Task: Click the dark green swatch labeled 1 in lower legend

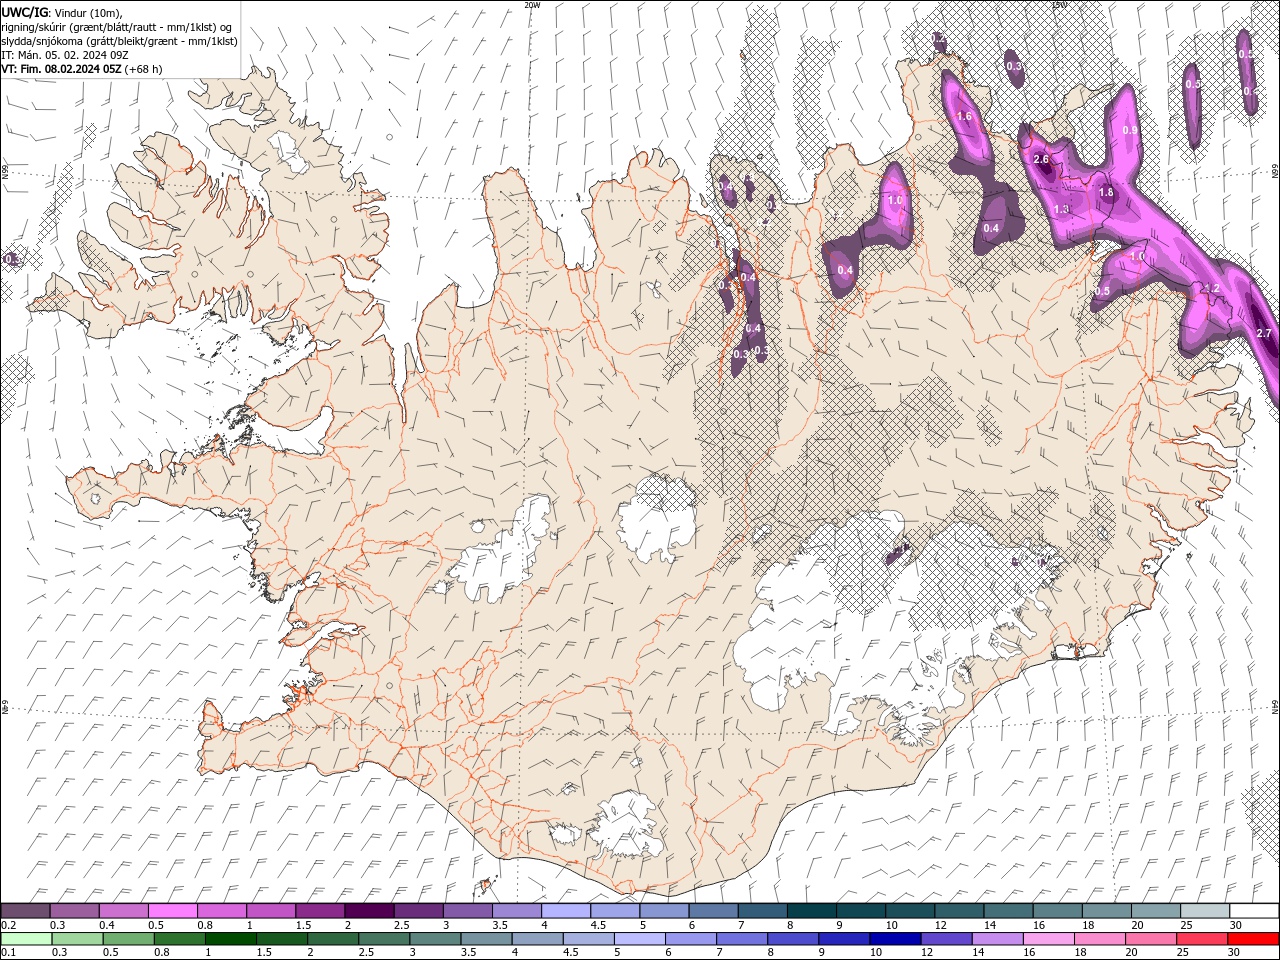Action: pos(230,939)
